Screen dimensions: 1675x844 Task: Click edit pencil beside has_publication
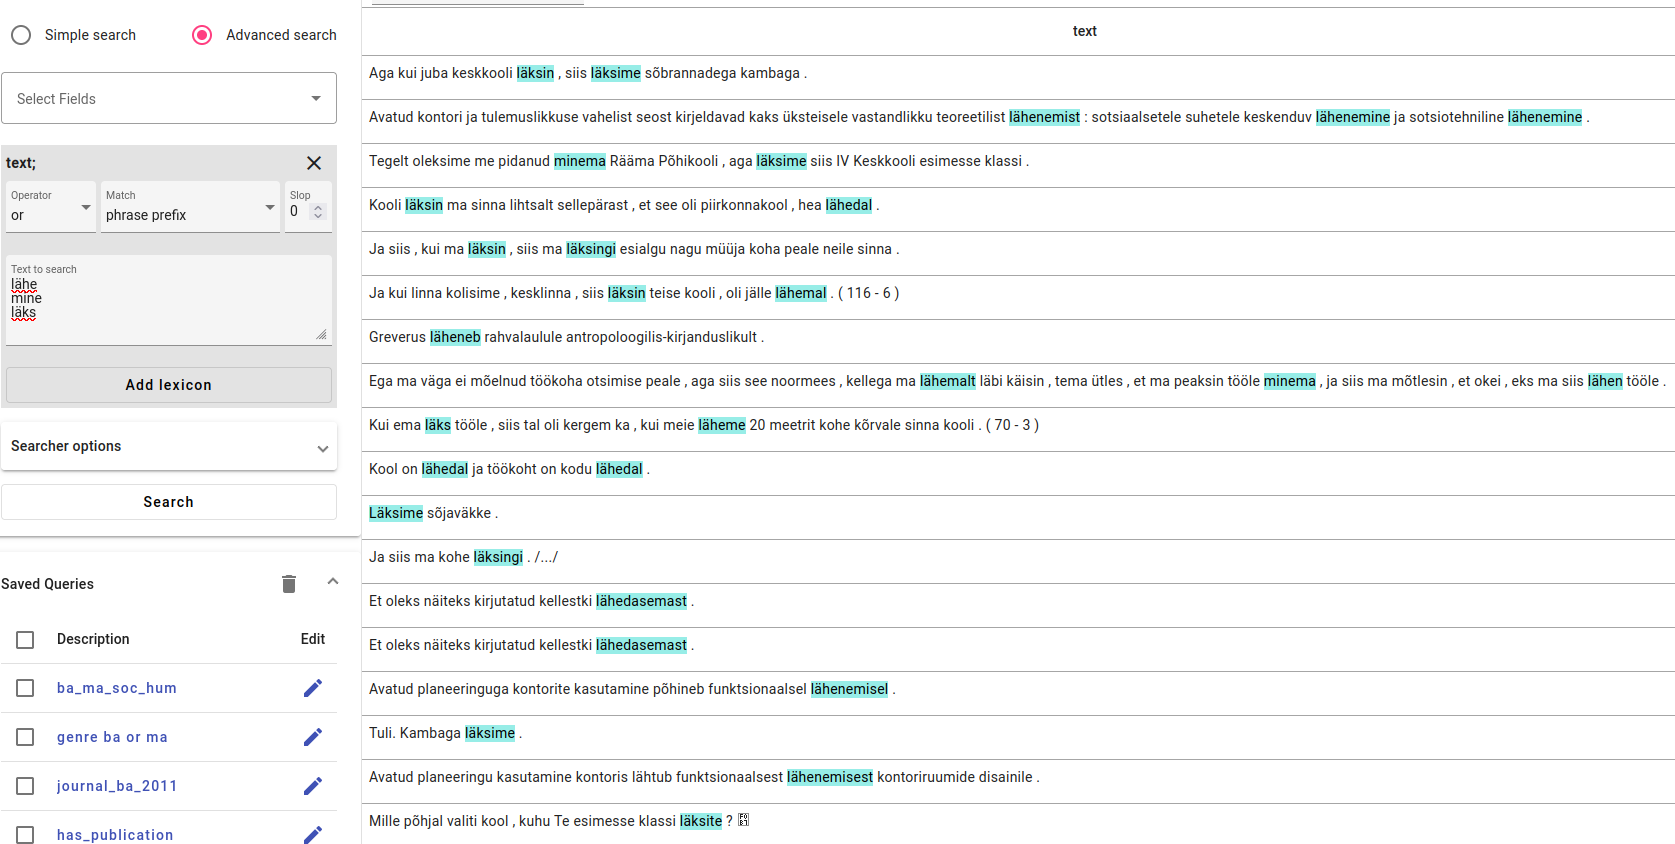tap(313, 833)
